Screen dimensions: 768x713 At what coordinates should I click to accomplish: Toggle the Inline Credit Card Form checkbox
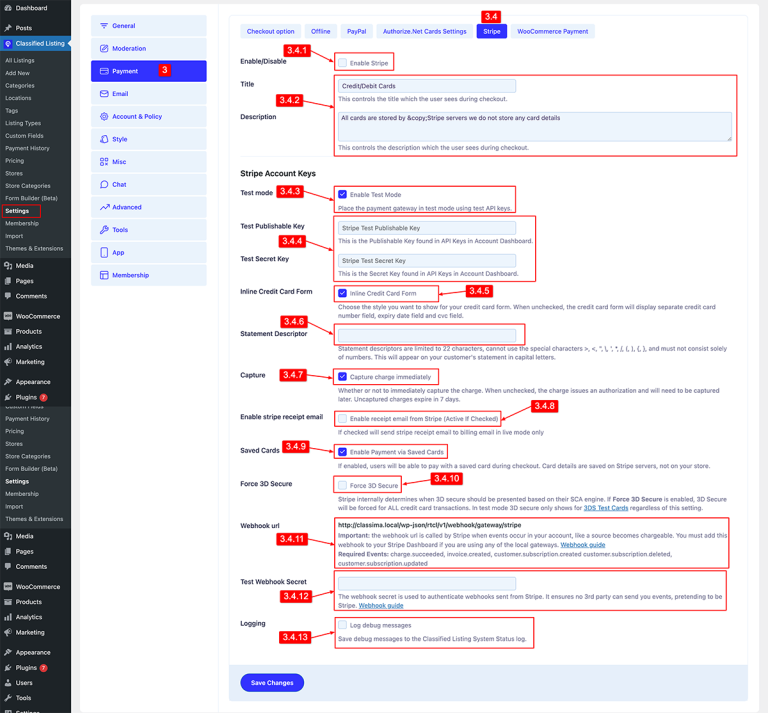(342, 293)
